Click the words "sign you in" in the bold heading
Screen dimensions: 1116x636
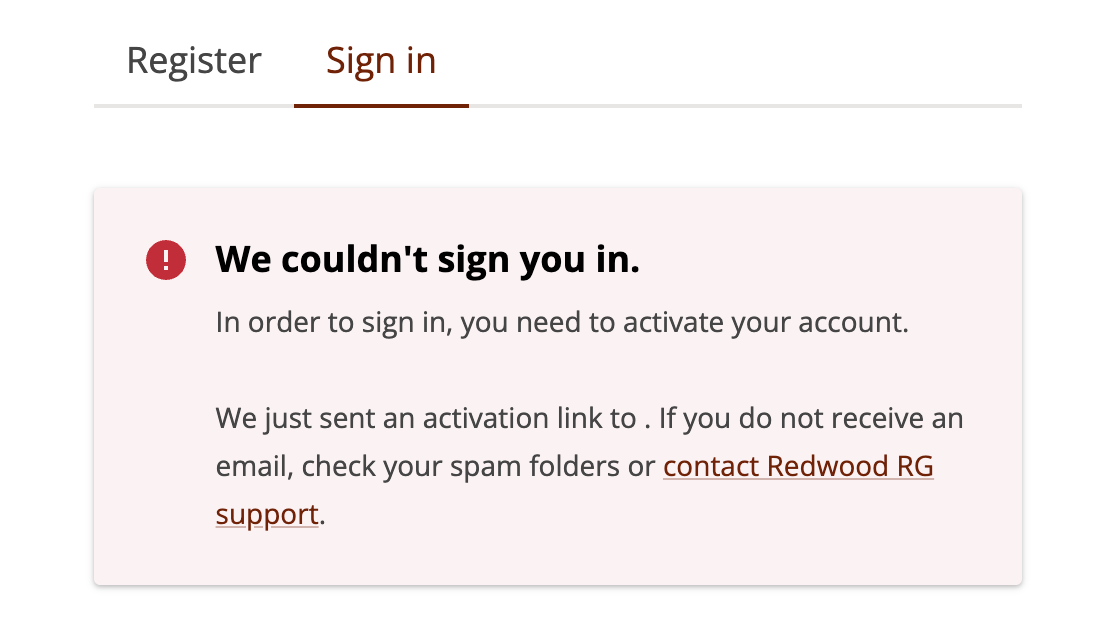542,261
